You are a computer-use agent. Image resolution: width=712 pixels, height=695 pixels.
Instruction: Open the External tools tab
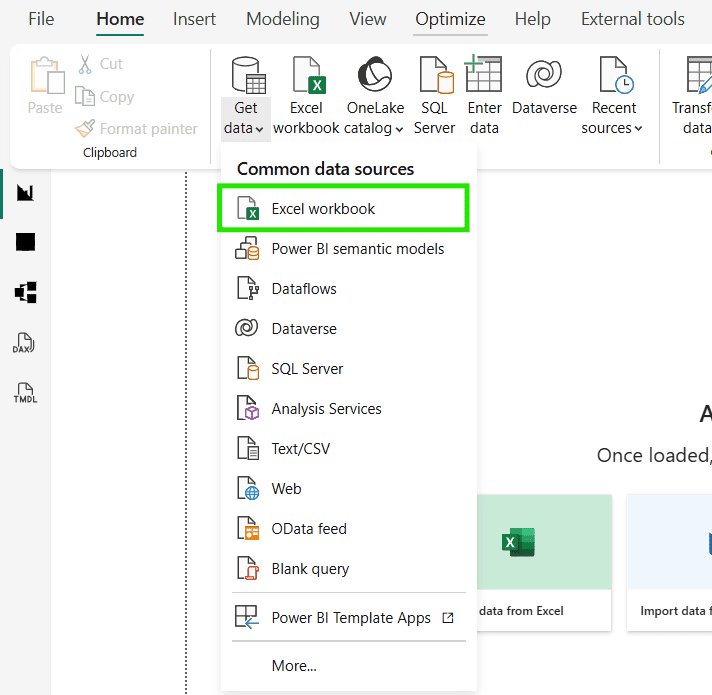[x=633, y=19]
